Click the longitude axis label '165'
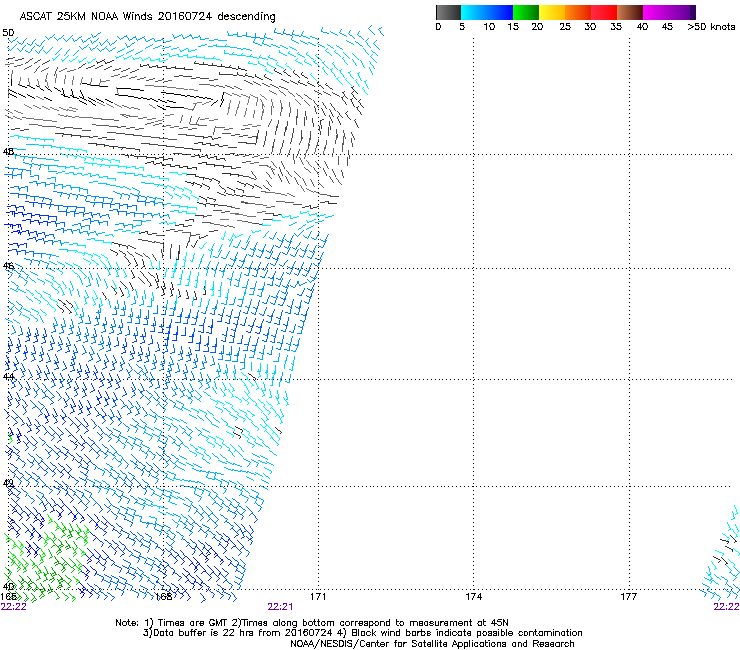This screenshot has width=740, height=650. (x=8, y=597)
